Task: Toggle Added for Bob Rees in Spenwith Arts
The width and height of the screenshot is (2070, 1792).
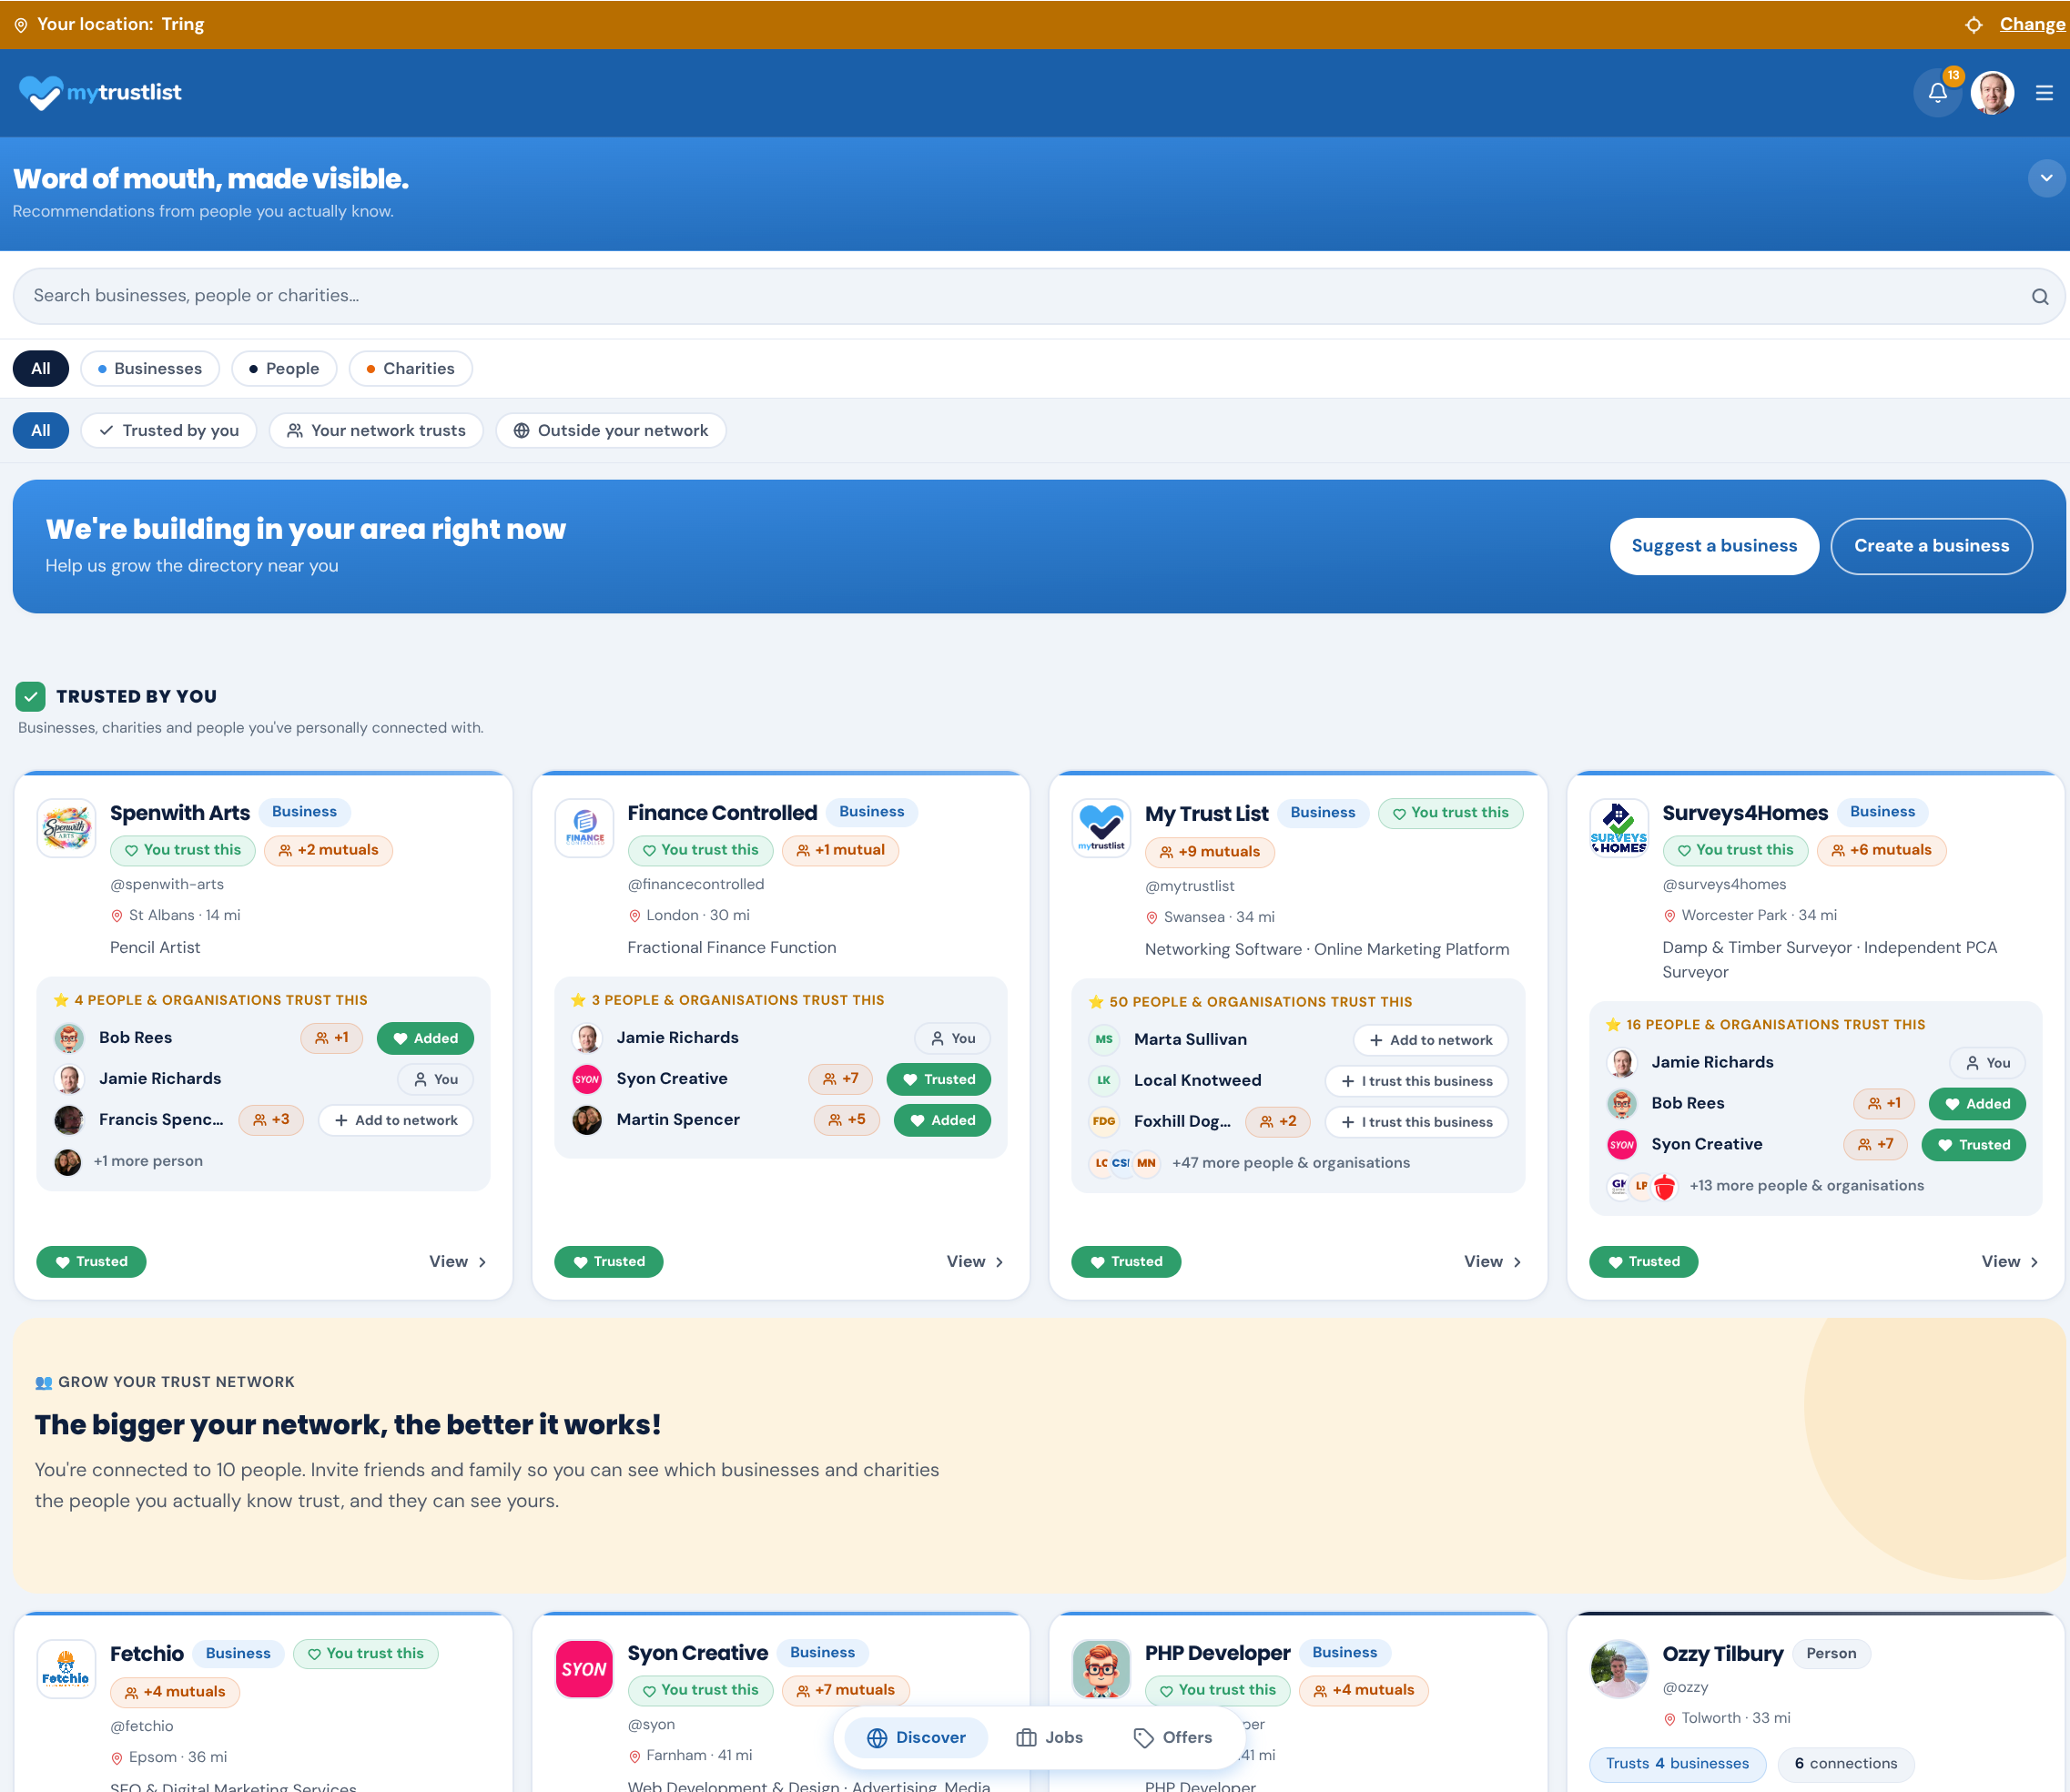Action: [425, 1039]
